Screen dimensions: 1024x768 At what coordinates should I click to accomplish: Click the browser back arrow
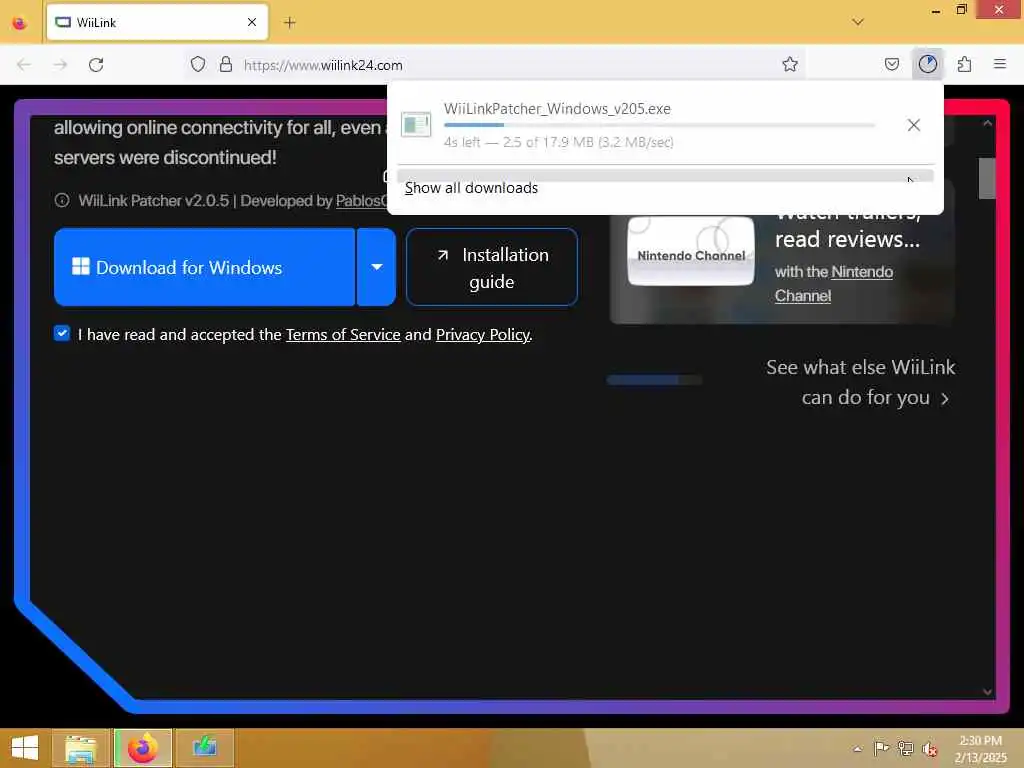pos(24,65)
